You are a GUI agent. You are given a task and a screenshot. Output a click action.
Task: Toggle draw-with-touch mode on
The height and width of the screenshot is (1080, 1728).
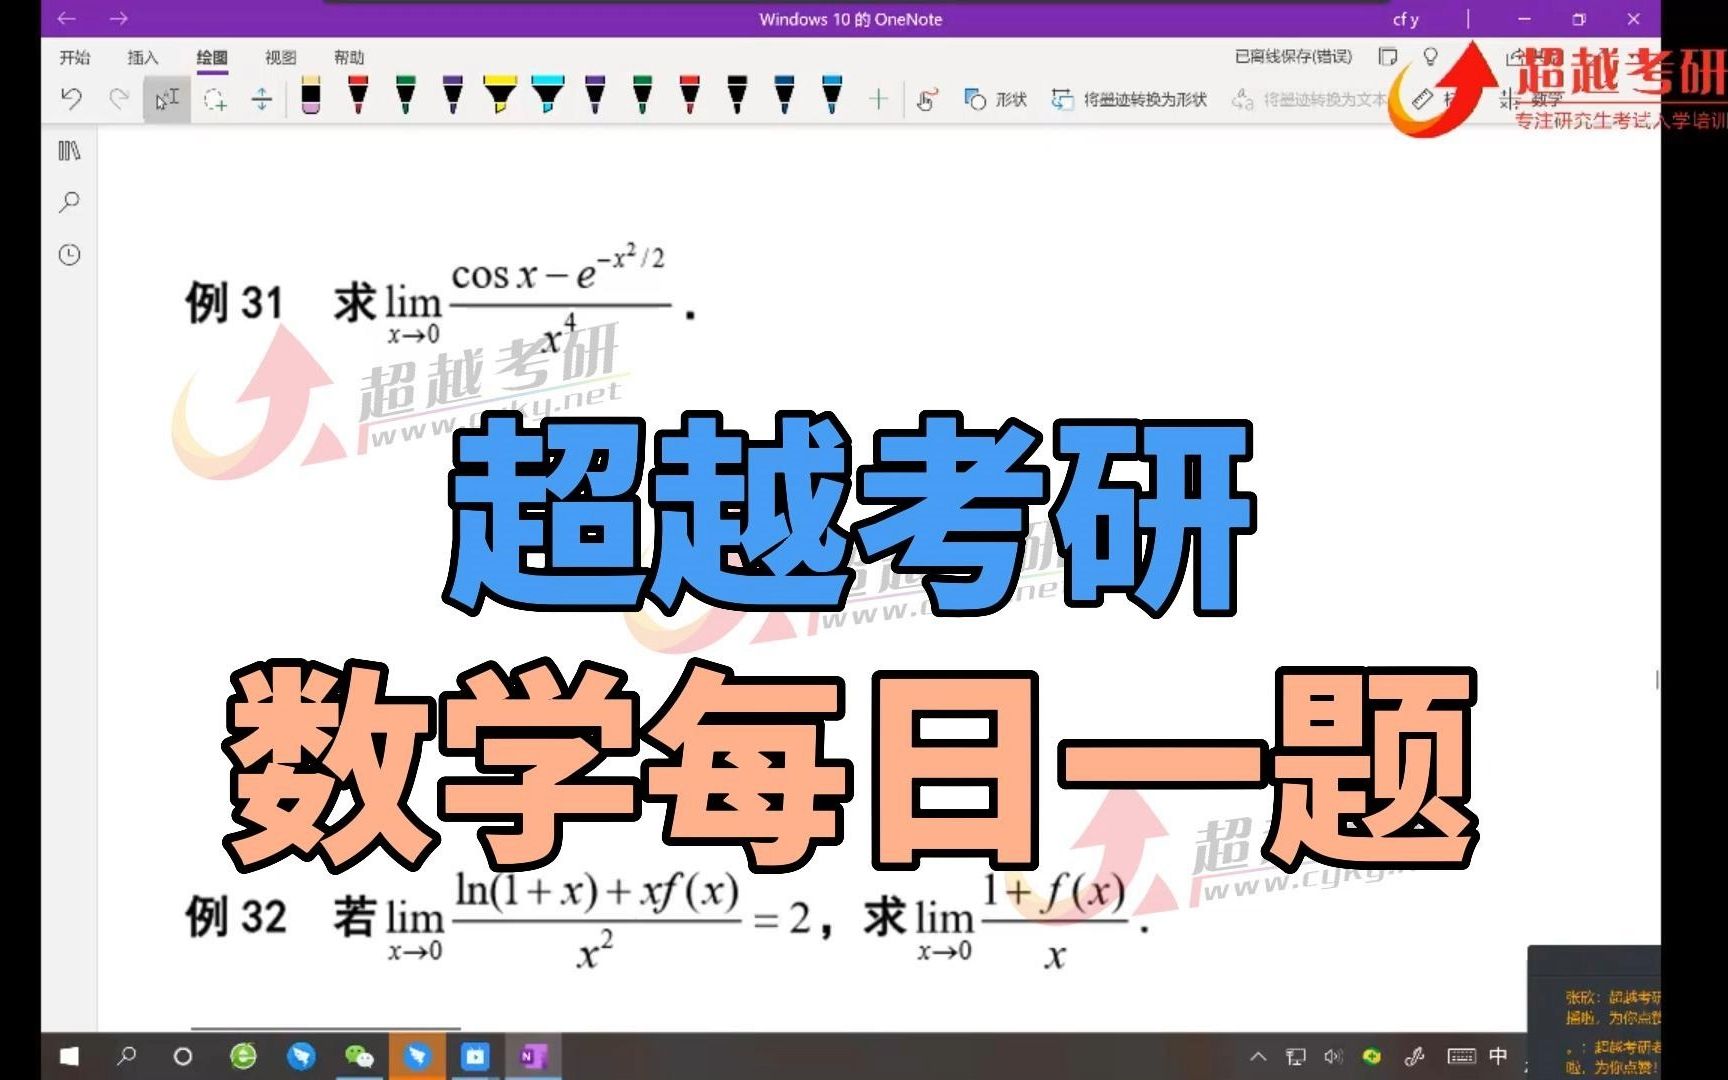pyautogui.click(x=928, y=98)
